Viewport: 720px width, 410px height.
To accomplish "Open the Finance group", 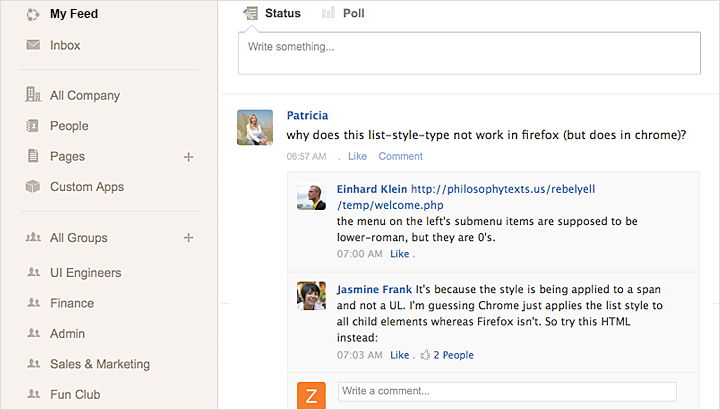I will click(72, 303).
